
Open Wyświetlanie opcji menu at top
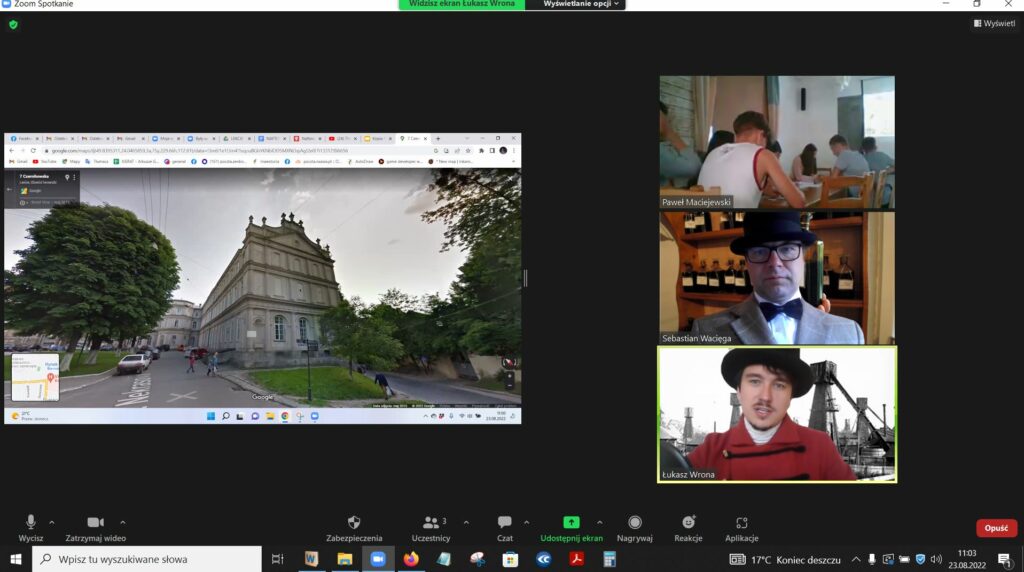(x=583, y=4)
